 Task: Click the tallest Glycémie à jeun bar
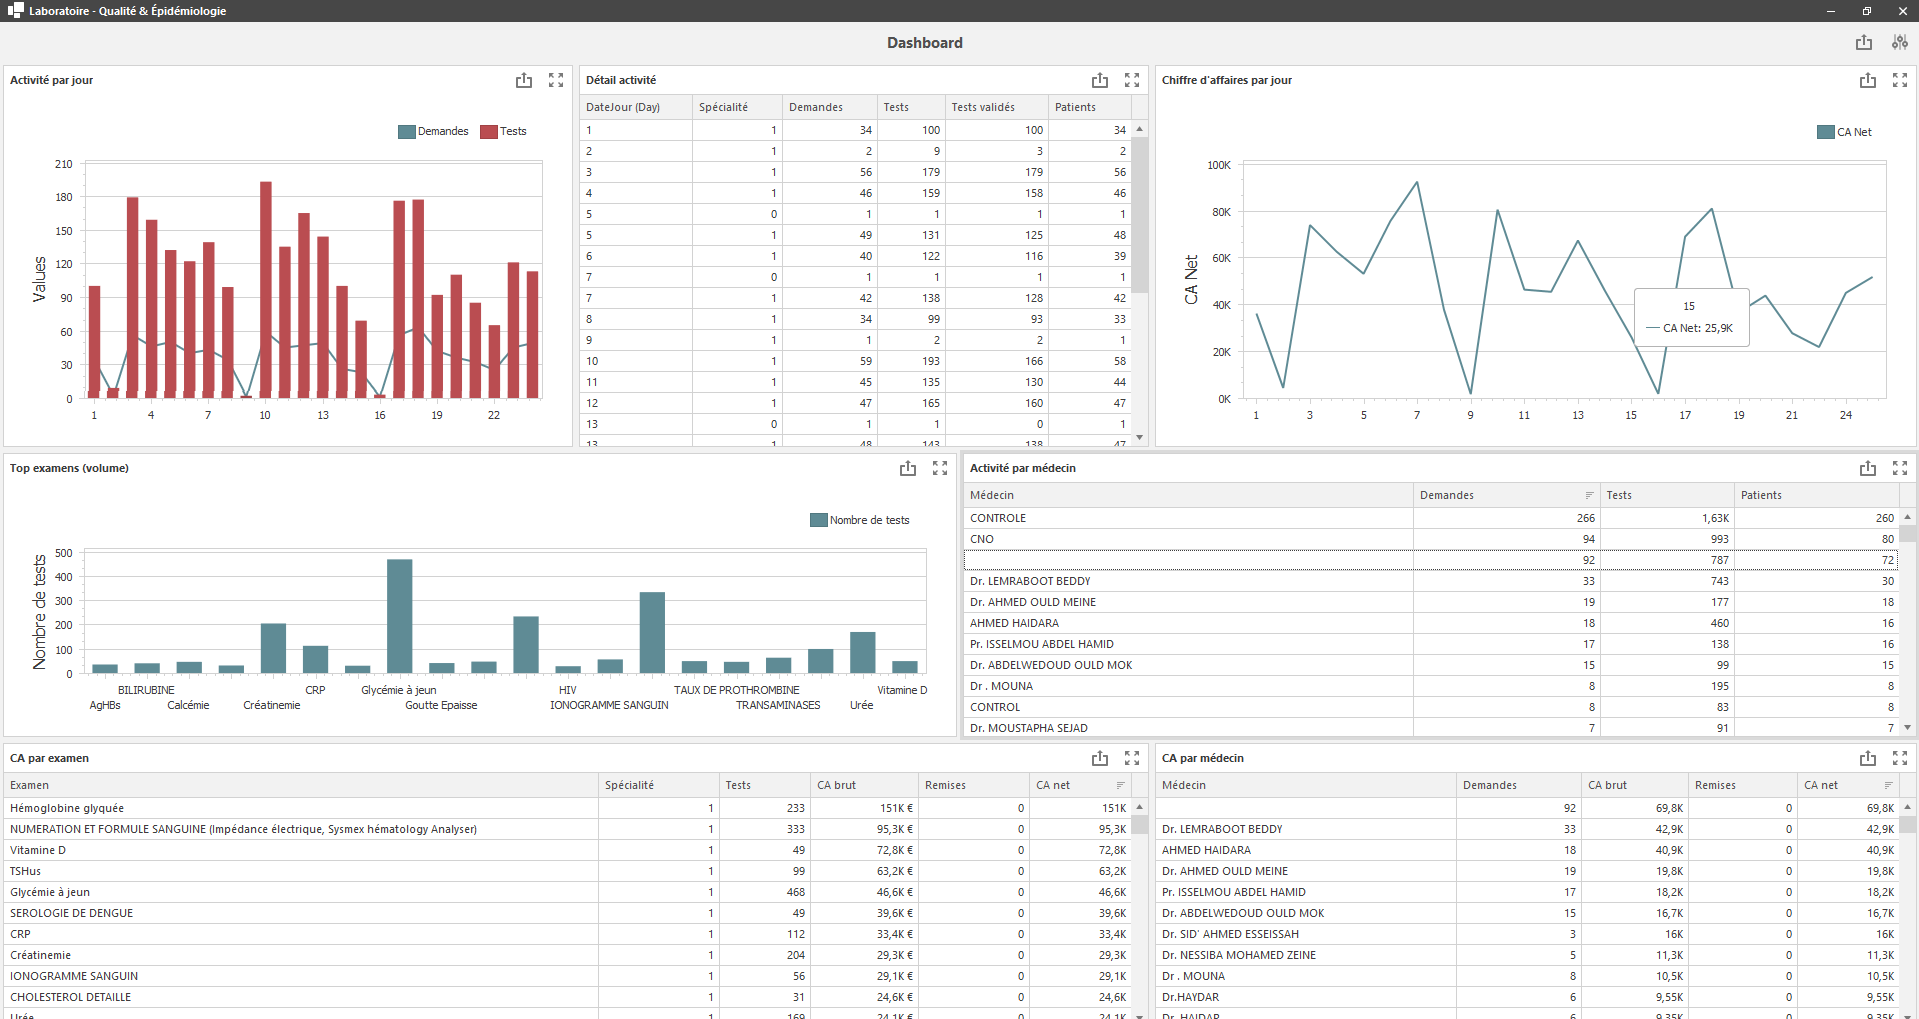pyautogui.click(x=400, y=615)
